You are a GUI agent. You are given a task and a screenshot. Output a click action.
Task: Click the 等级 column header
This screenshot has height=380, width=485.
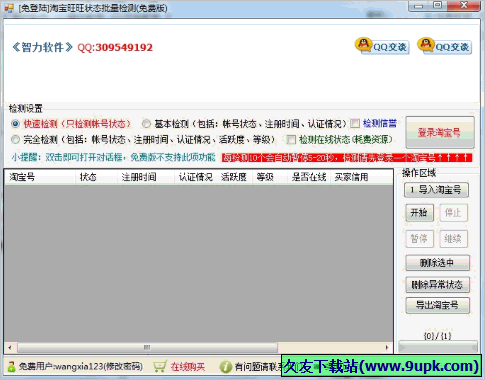click(x=270, y=177)
